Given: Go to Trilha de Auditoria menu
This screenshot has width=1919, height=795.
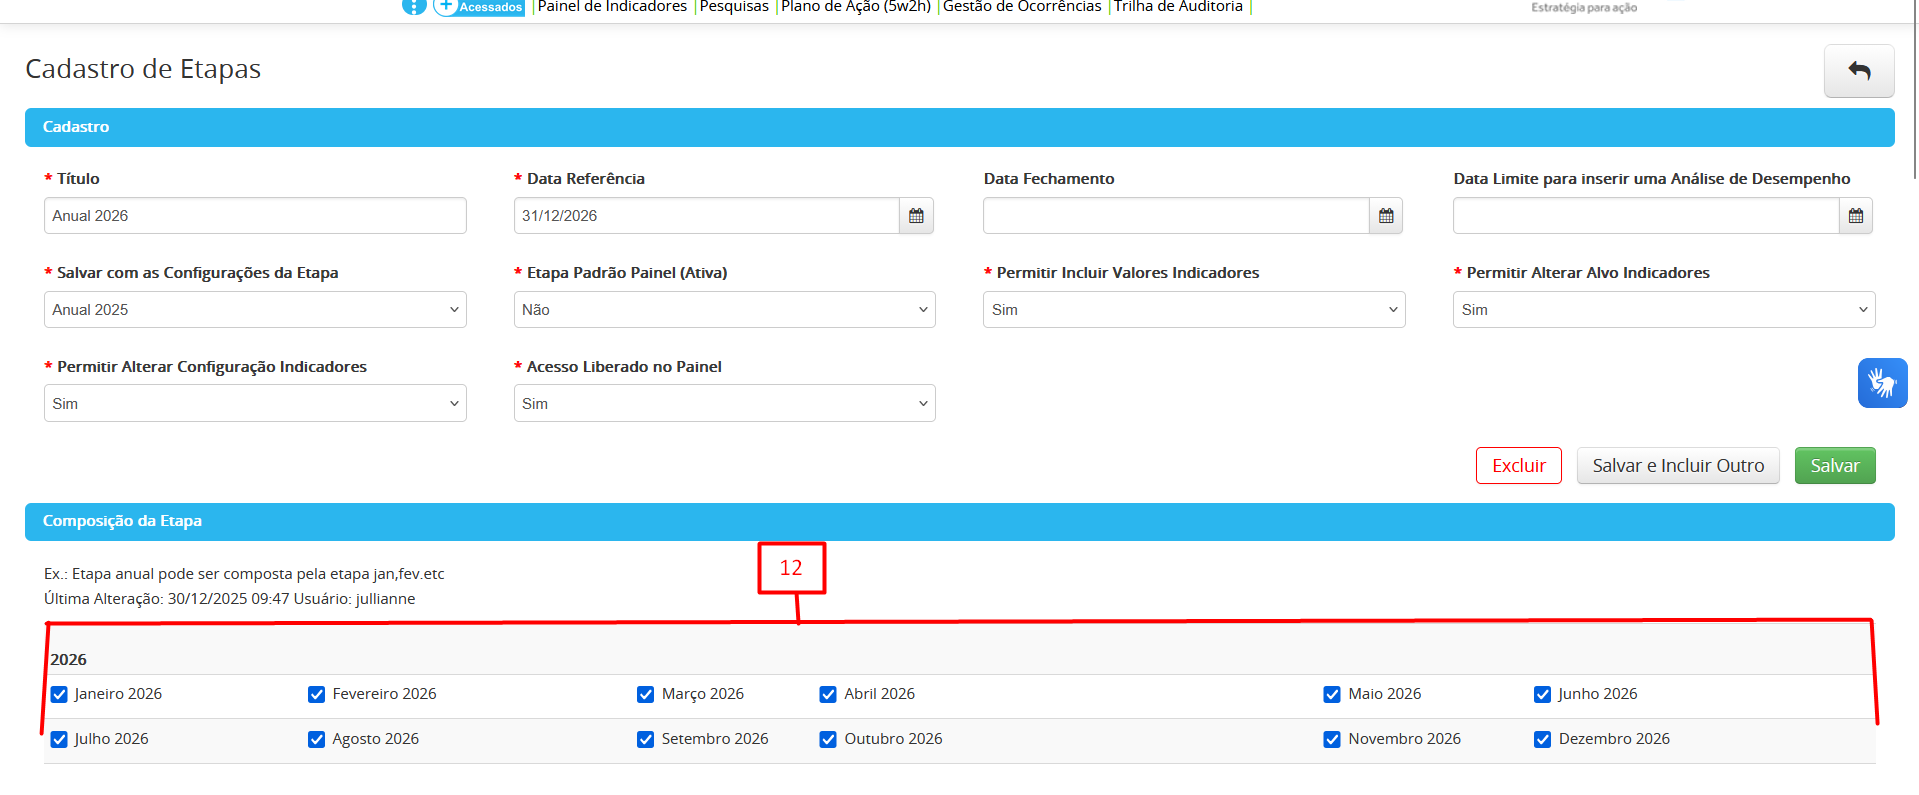Looking at the screenshot, I should point(1178,7).
